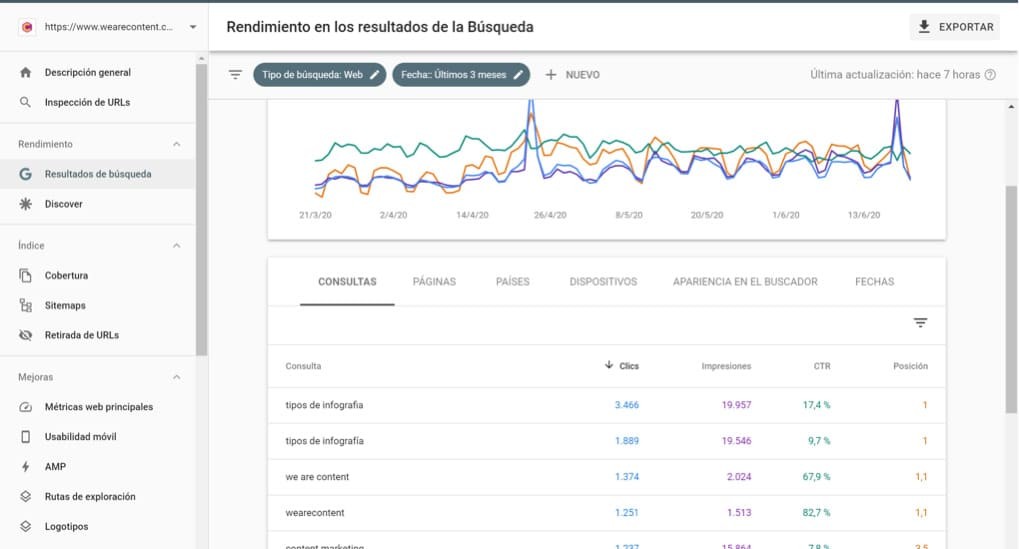Add a new filter with Nuevo
The width and height of the screenshot is (1019, 549).
point(572,75)
